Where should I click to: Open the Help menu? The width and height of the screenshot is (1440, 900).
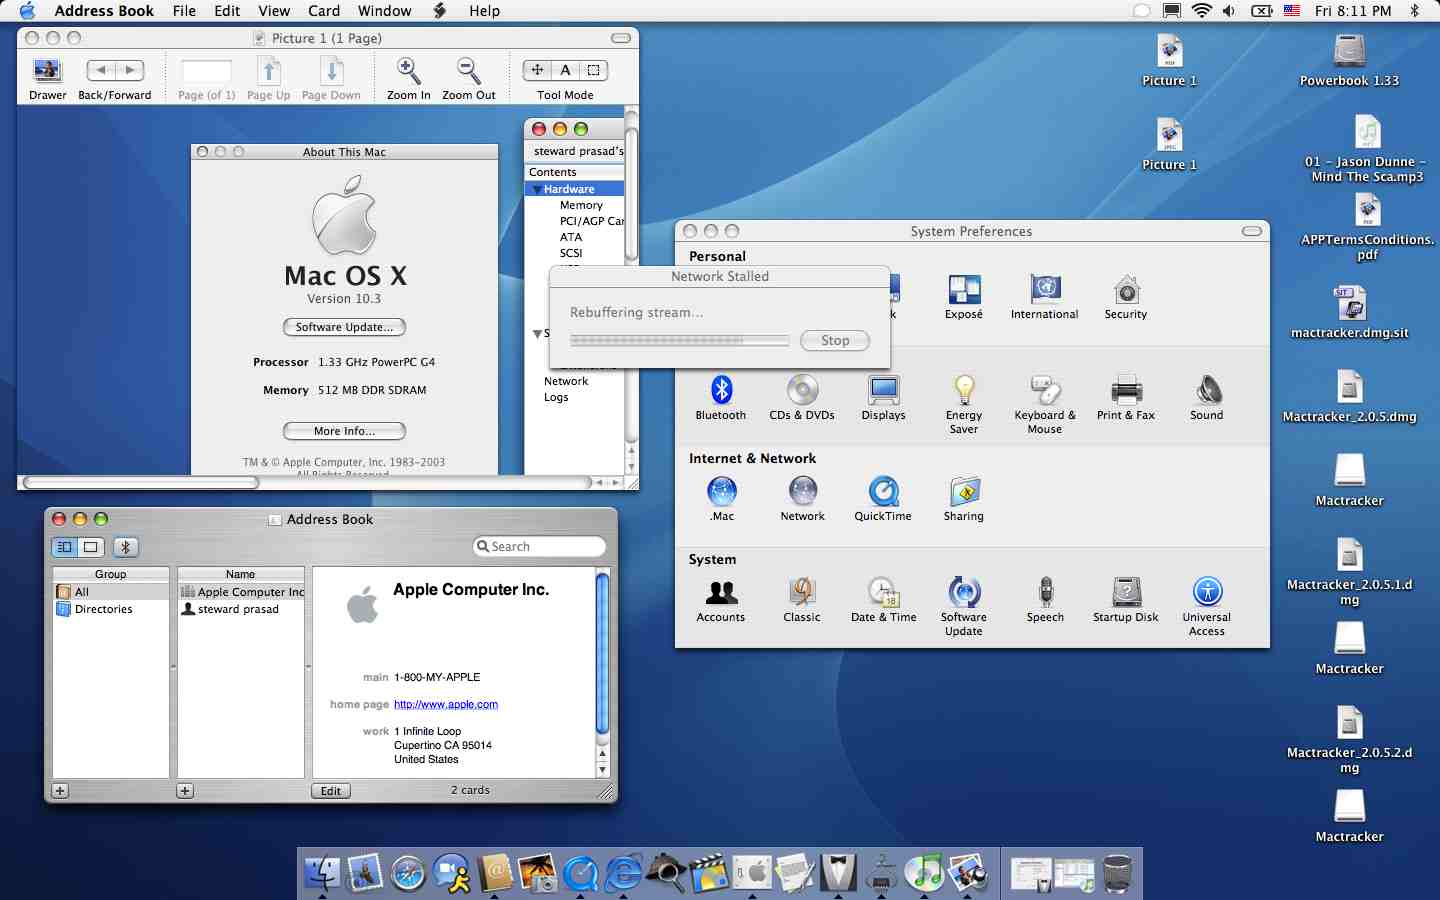point(485,11)
